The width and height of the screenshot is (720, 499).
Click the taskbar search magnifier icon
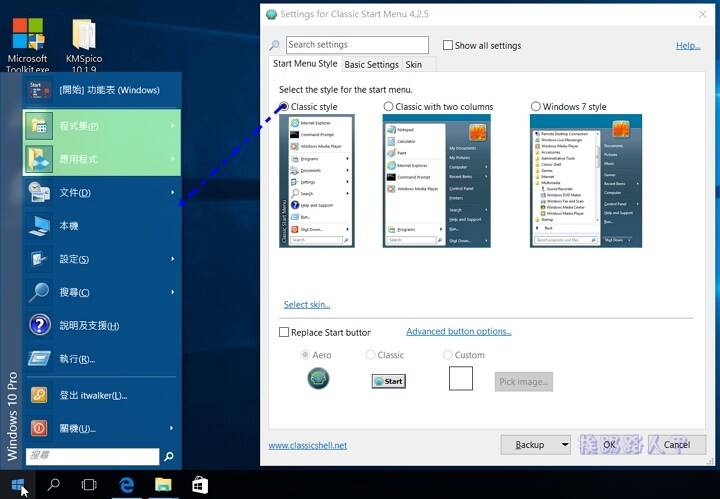click(x=53, y=484)
